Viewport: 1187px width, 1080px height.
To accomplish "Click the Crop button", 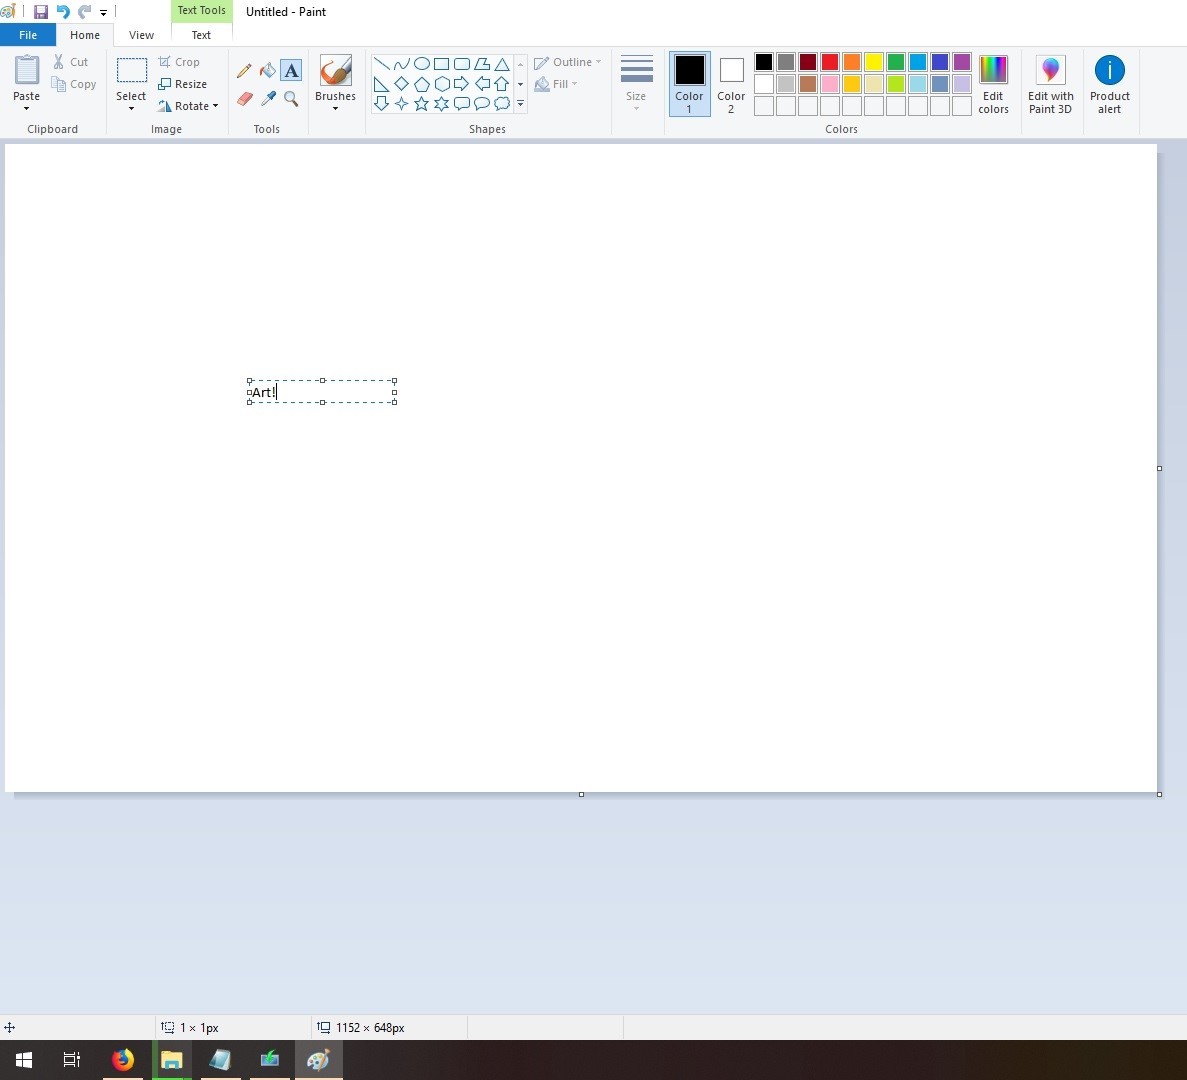I will (x=179, y=62).
